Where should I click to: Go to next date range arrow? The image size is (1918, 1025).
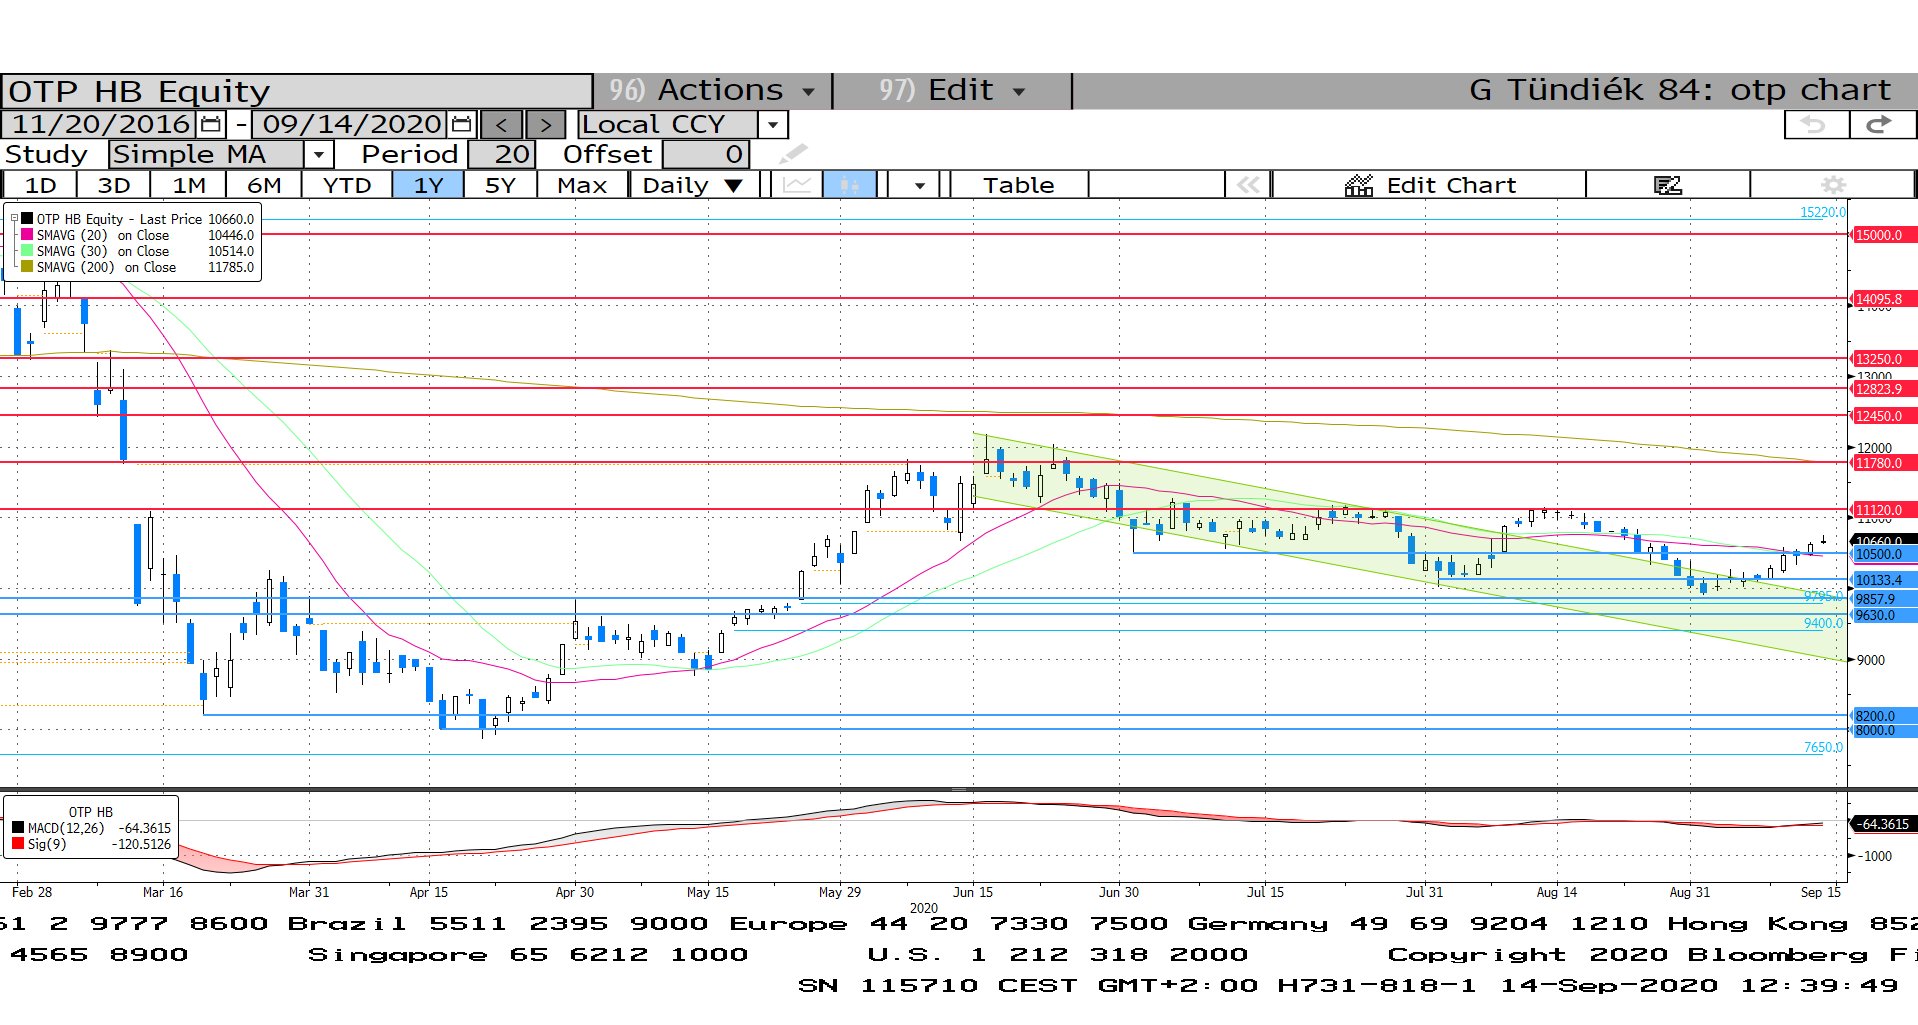click(x=545, y=125)
